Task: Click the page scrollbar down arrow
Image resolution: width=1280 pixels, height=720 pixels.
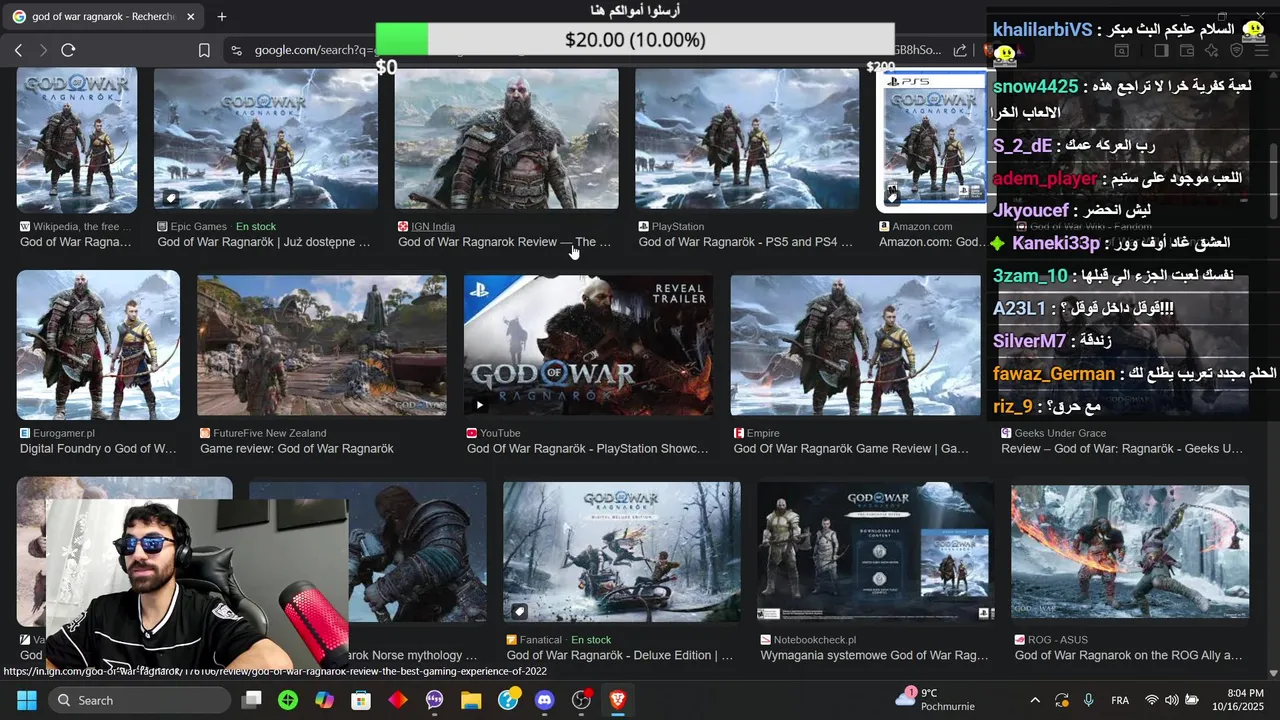Action: [1273, 673]
